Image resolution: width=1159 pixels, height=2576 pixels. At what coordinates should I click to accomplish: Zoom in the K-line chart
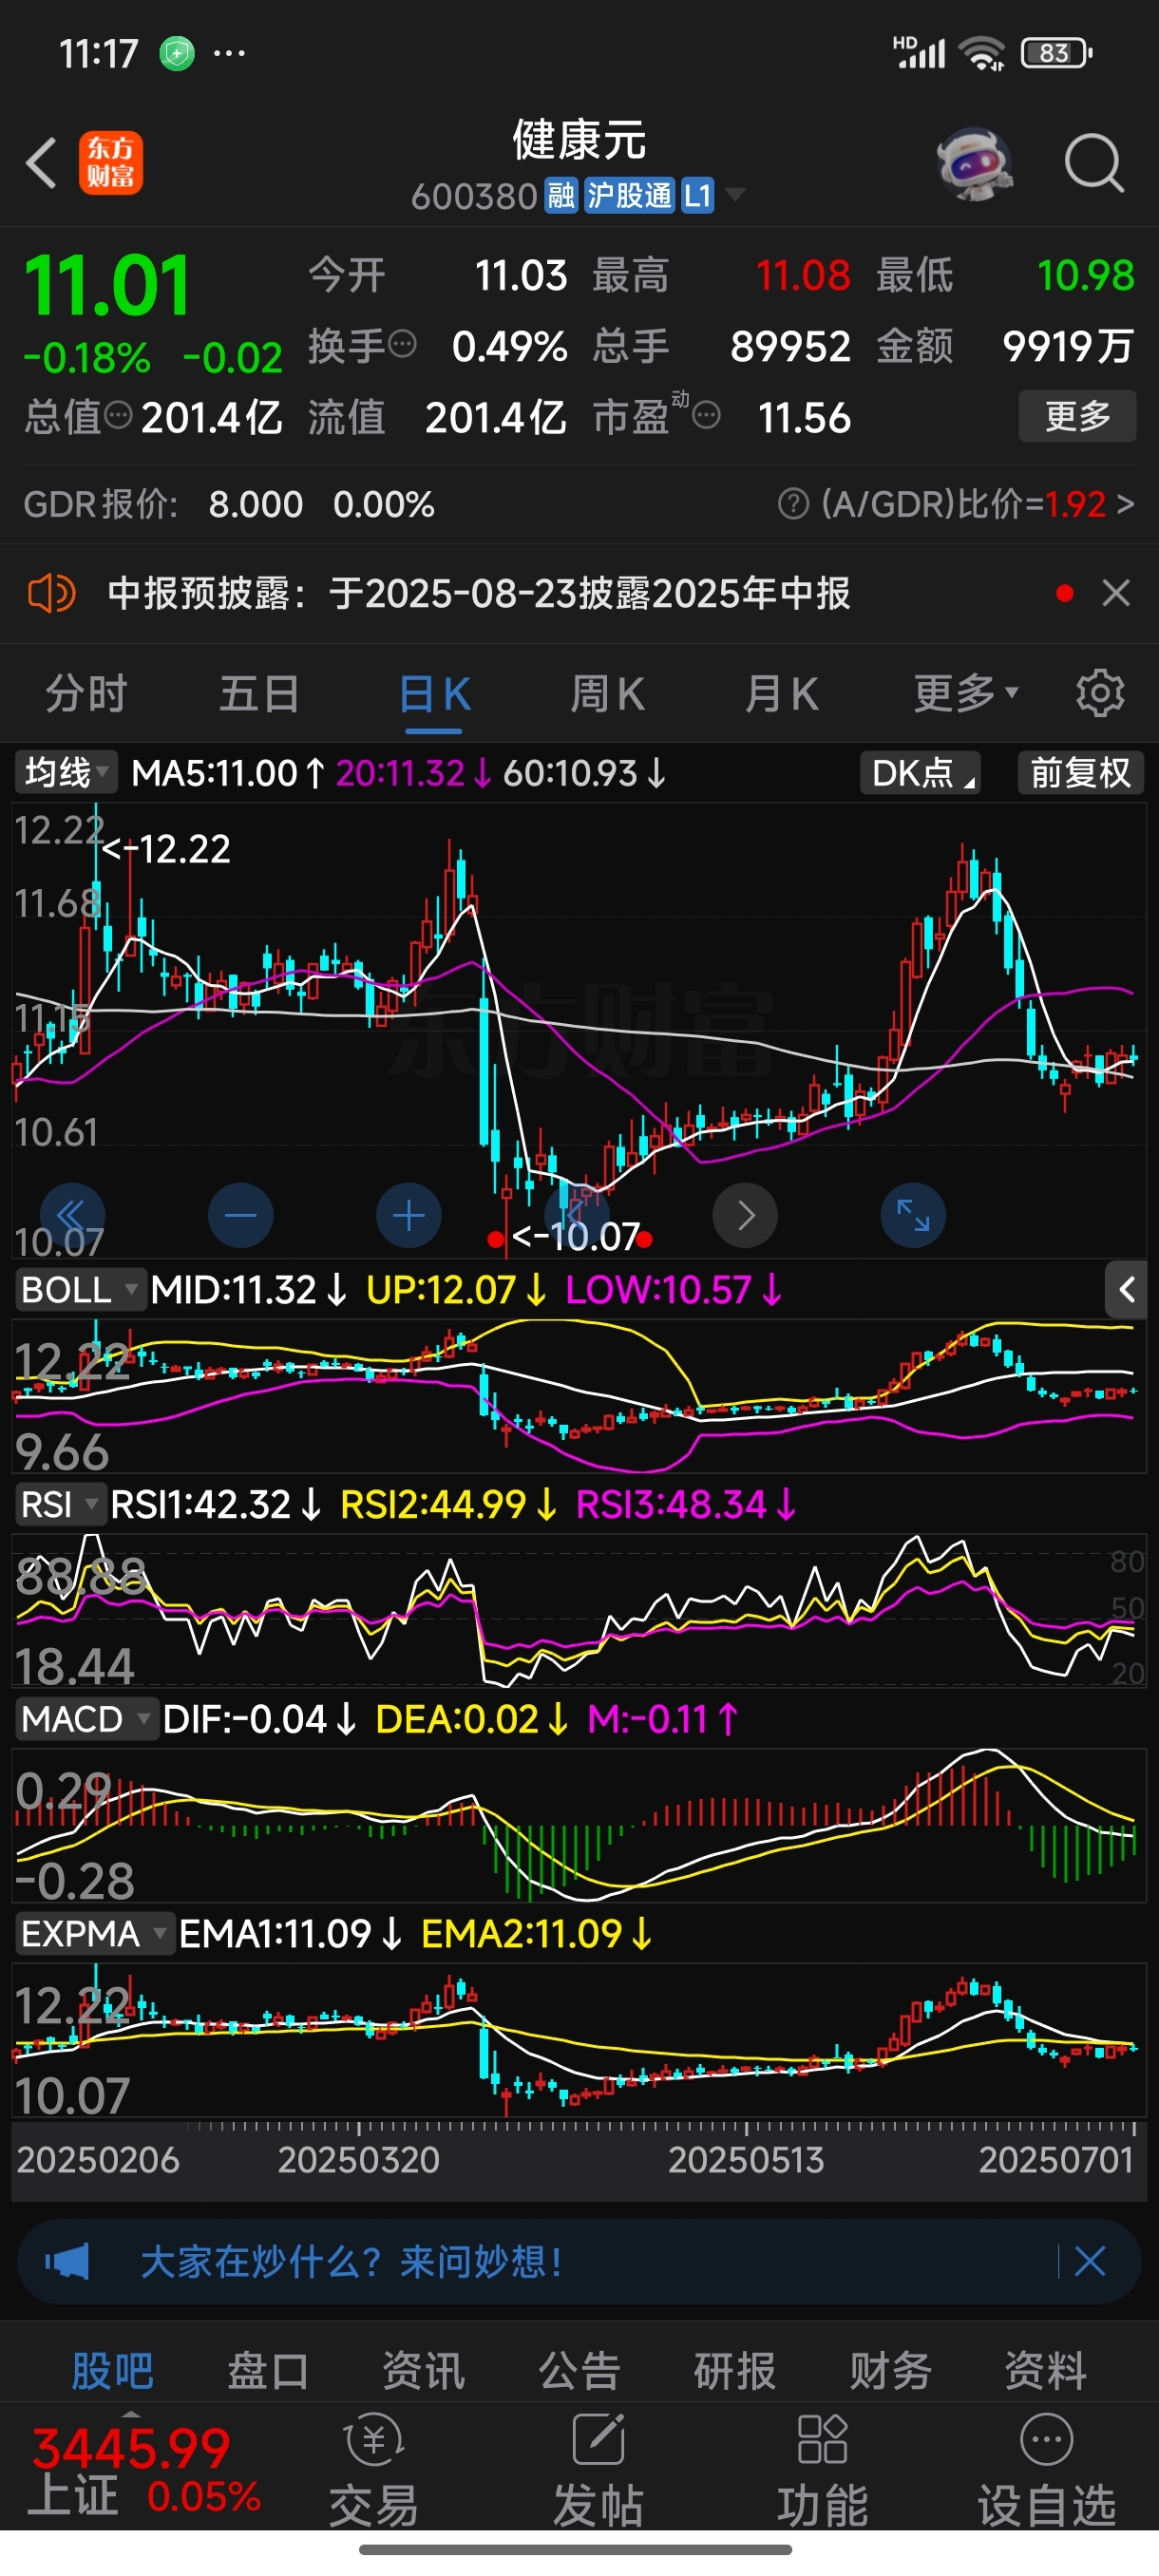(x=409, y=1215)
